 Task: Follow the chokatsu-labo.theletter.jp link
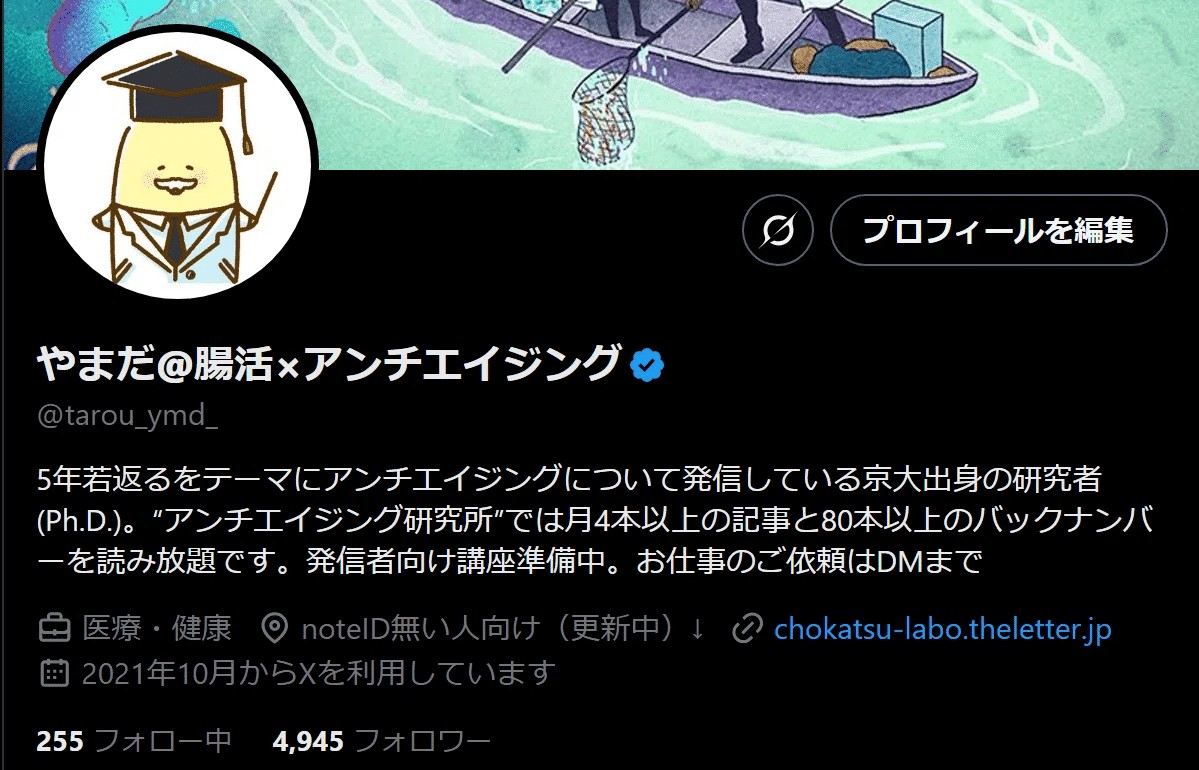point(942,629)
